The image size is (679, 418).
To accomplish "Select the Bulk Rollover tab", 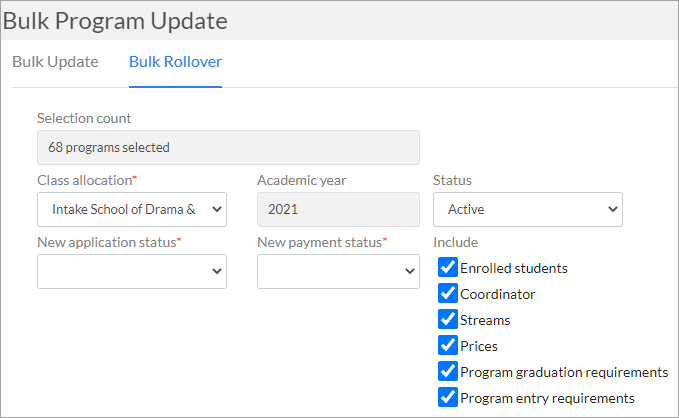I will [175, 62].
